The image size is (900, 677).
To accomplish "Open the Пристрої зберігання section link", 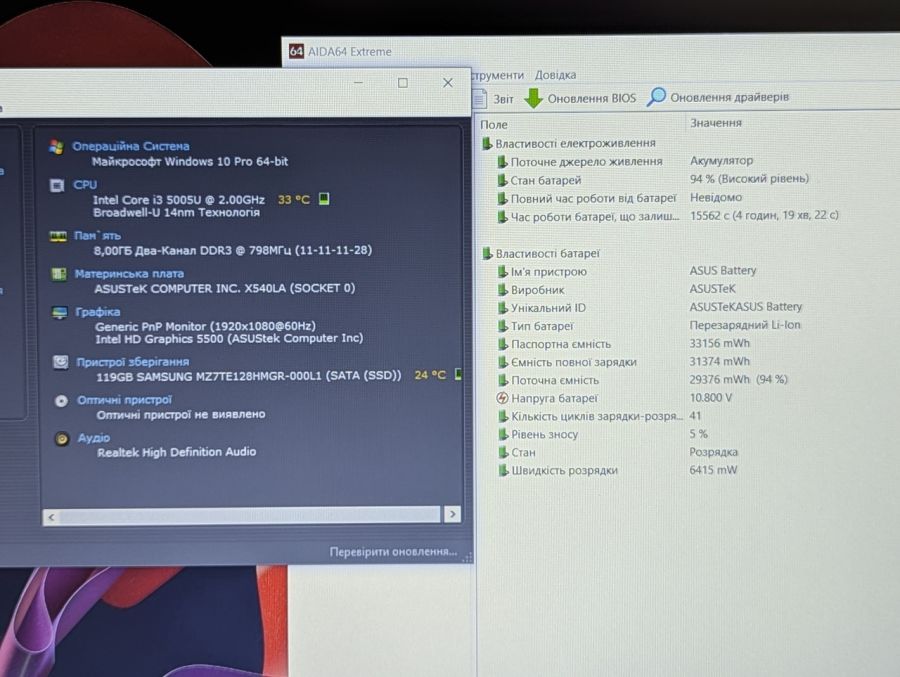I will click(133, 362).
